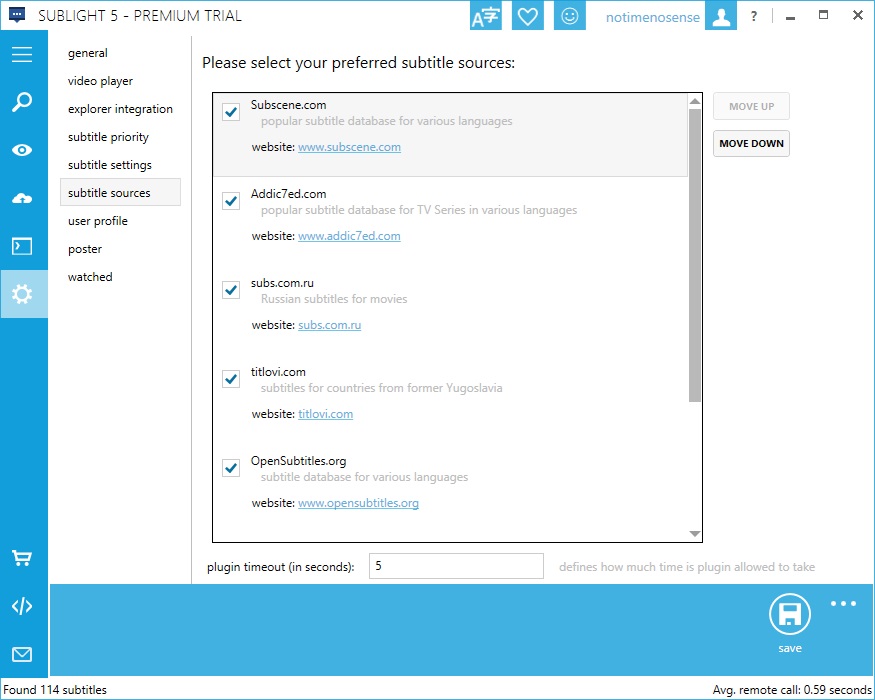Click the plugin timeout input field
This screenshot has width=875, height=700.
456,566
